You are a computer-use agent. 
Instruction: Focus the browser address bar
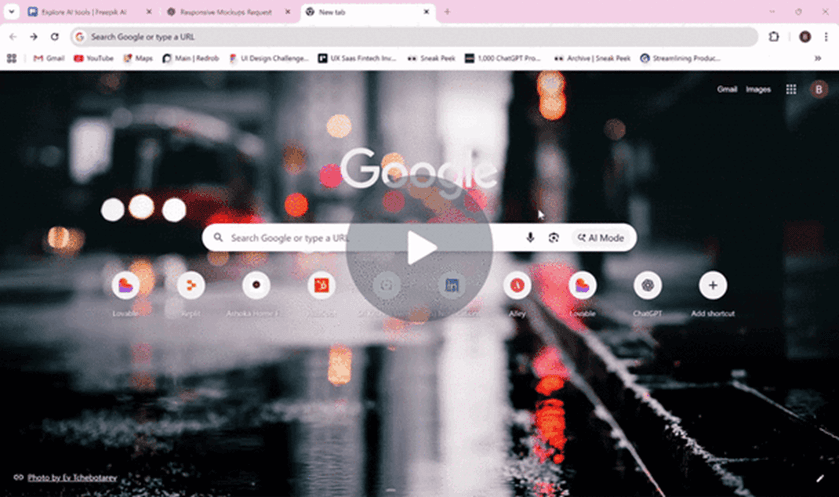414,37
